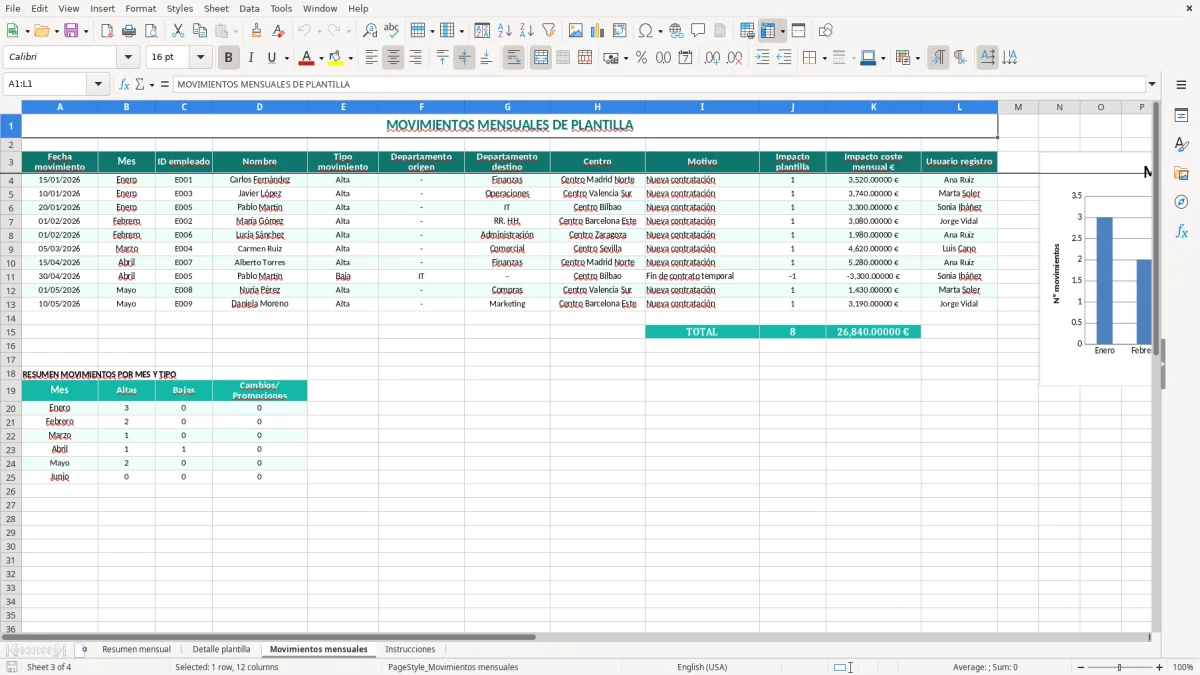Open sidebar Gallery icon
This screenshot has width=1200, height=675.
[x=1181, y=173]
